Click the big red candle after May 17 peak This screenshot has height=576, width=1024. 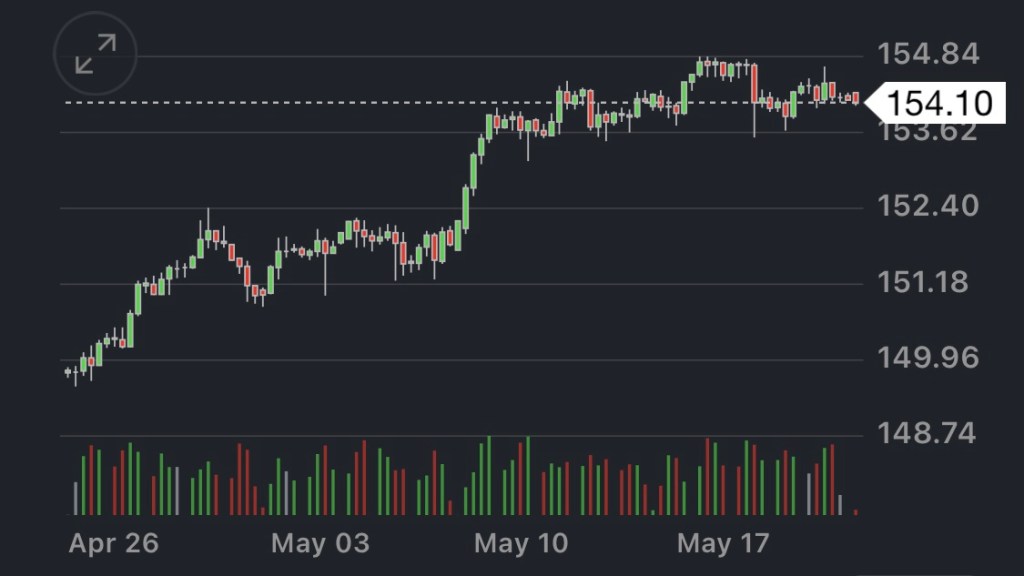[x=754, y=84]
